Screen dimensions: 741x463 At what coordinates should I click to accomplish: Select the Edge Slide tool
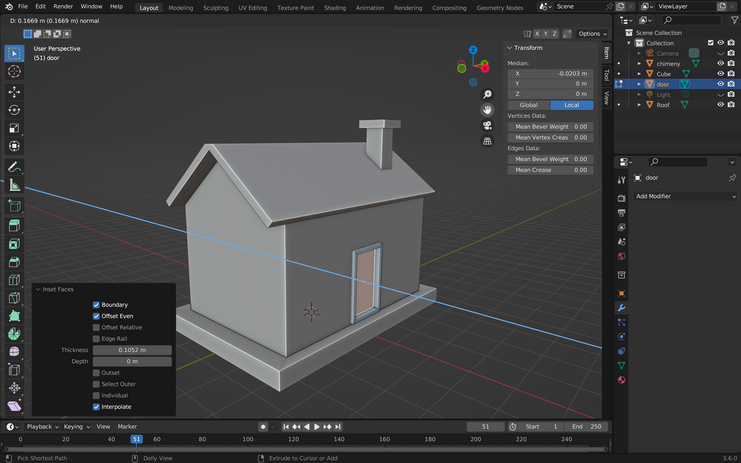pyautogui.click(x=14, y=369)
